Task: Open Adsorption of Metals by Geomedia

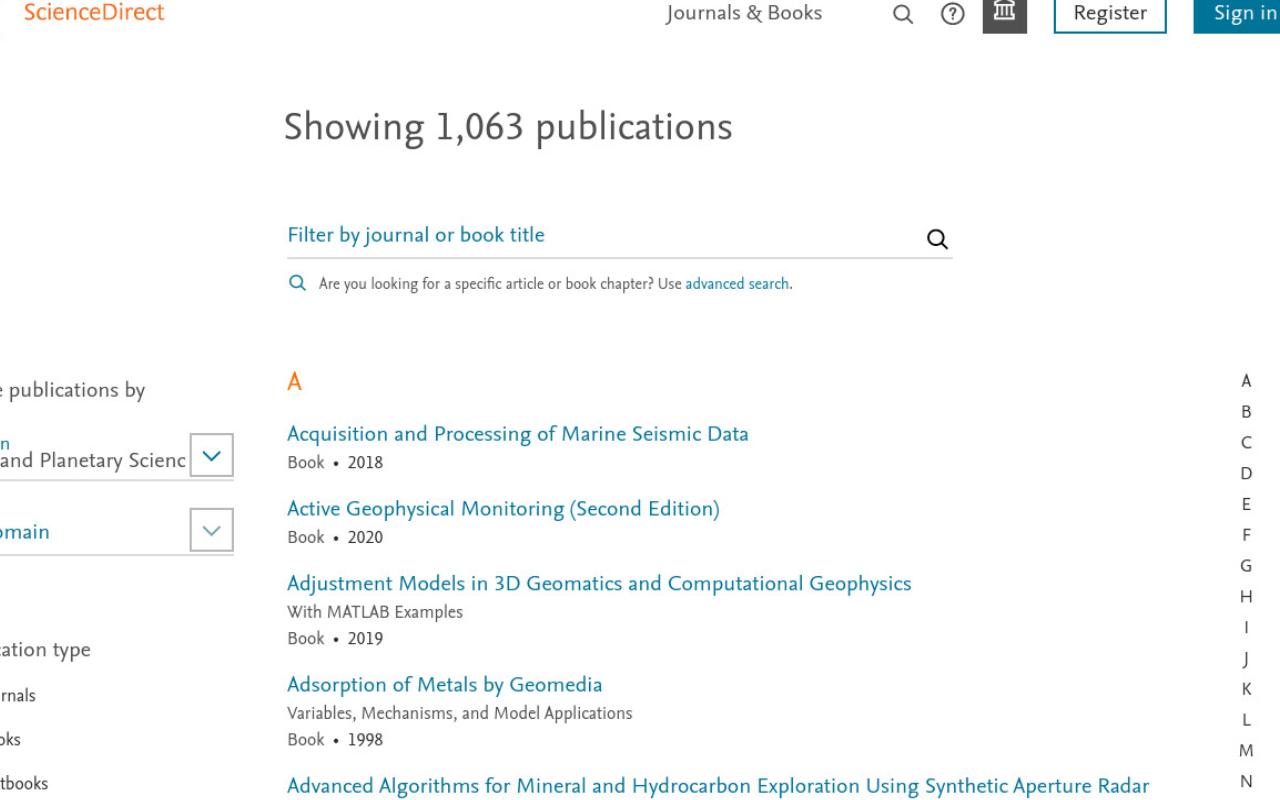Action: click(x=445, y=685)
